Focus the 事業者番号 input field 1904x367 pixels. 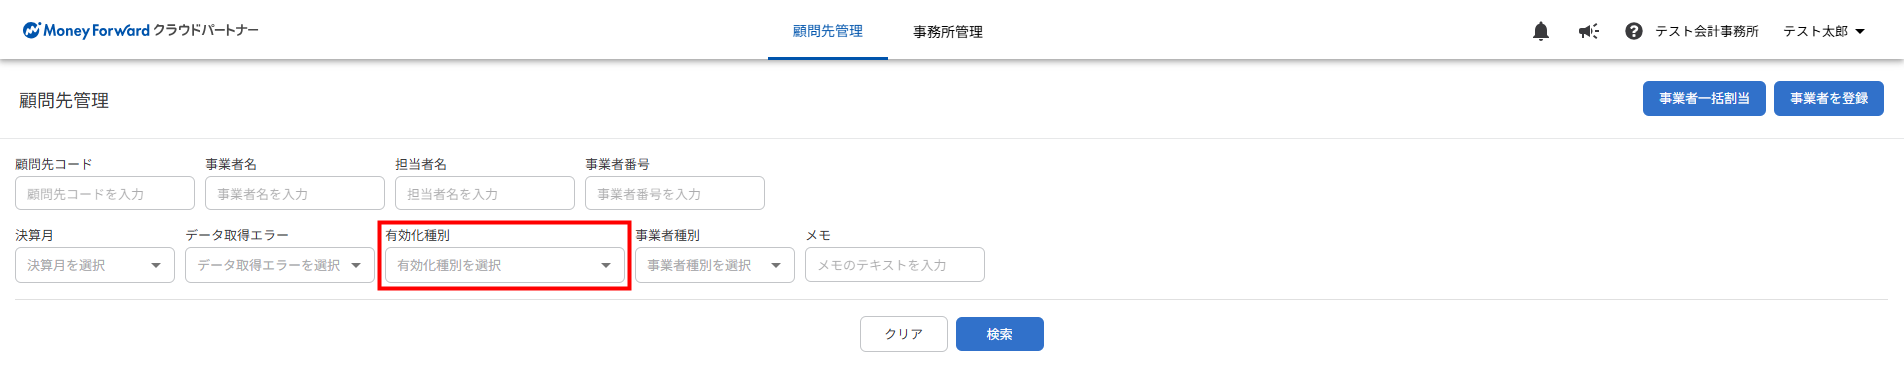tap(675, 193)
